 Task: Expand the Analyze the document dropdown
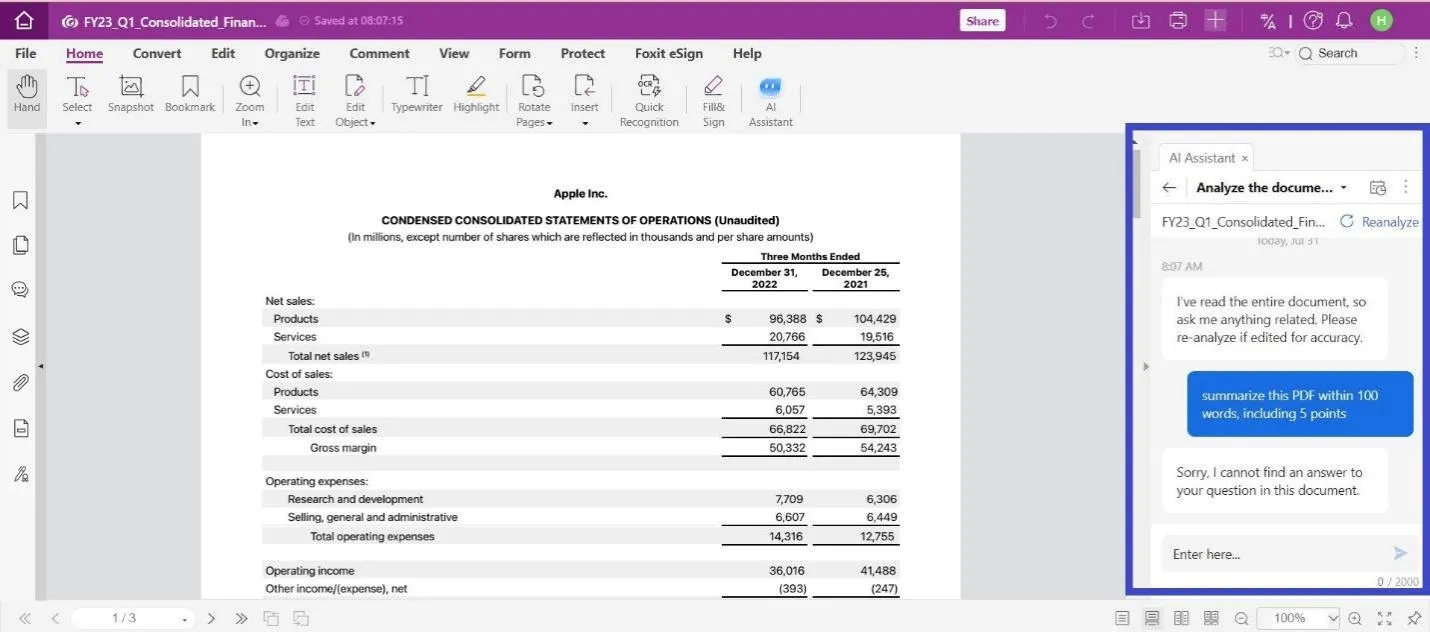tap(1343, 188)
